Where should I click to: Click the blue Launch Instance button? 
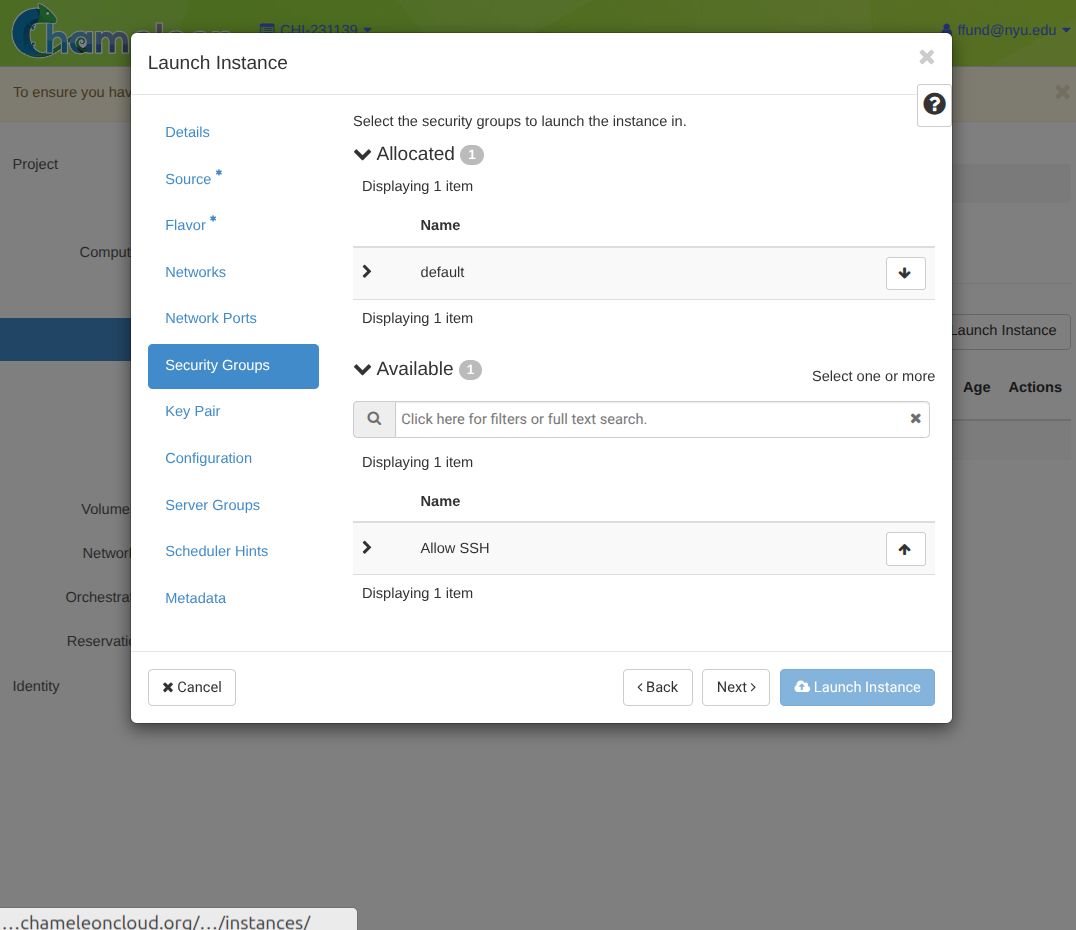click(x=857, y=687)
